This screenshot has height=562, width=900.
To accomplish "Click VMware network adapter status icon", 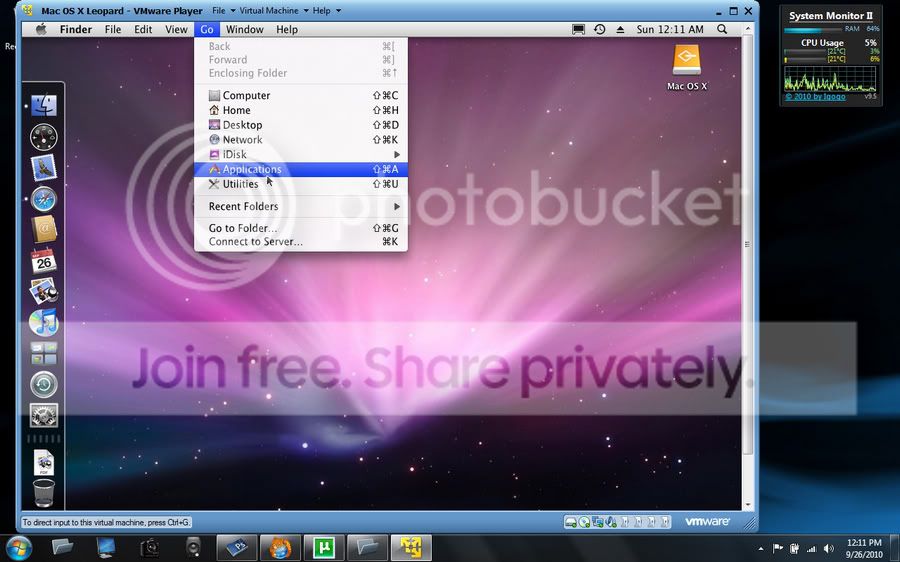I will point(598,522).
